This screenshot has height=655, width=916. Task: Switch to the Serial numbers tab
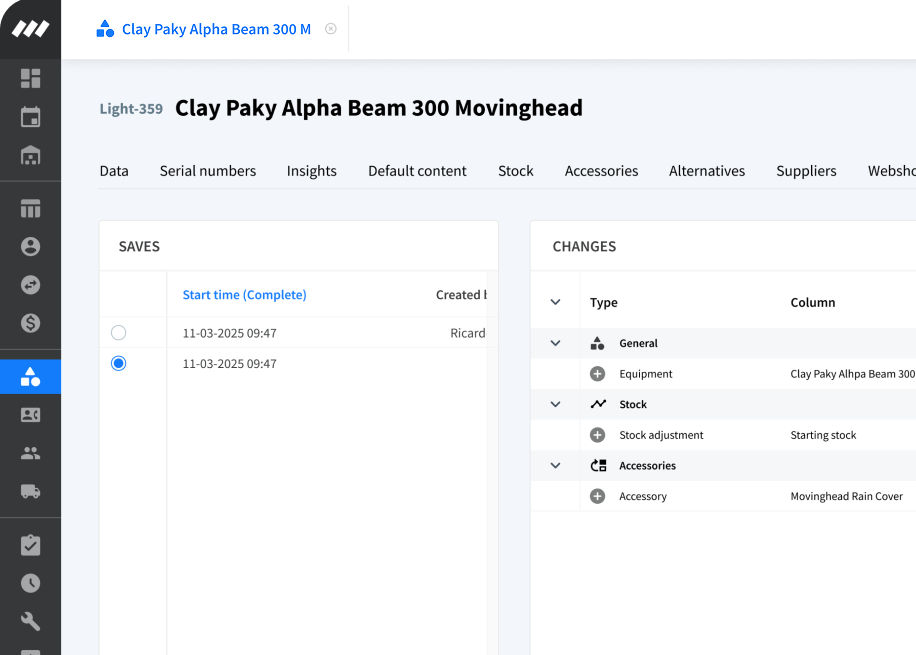[x=208, y=171]
